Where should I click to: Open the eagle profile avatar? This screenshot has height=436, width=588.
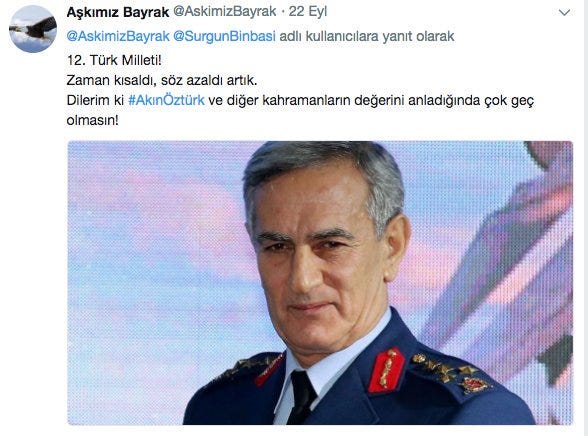(33, 29)
